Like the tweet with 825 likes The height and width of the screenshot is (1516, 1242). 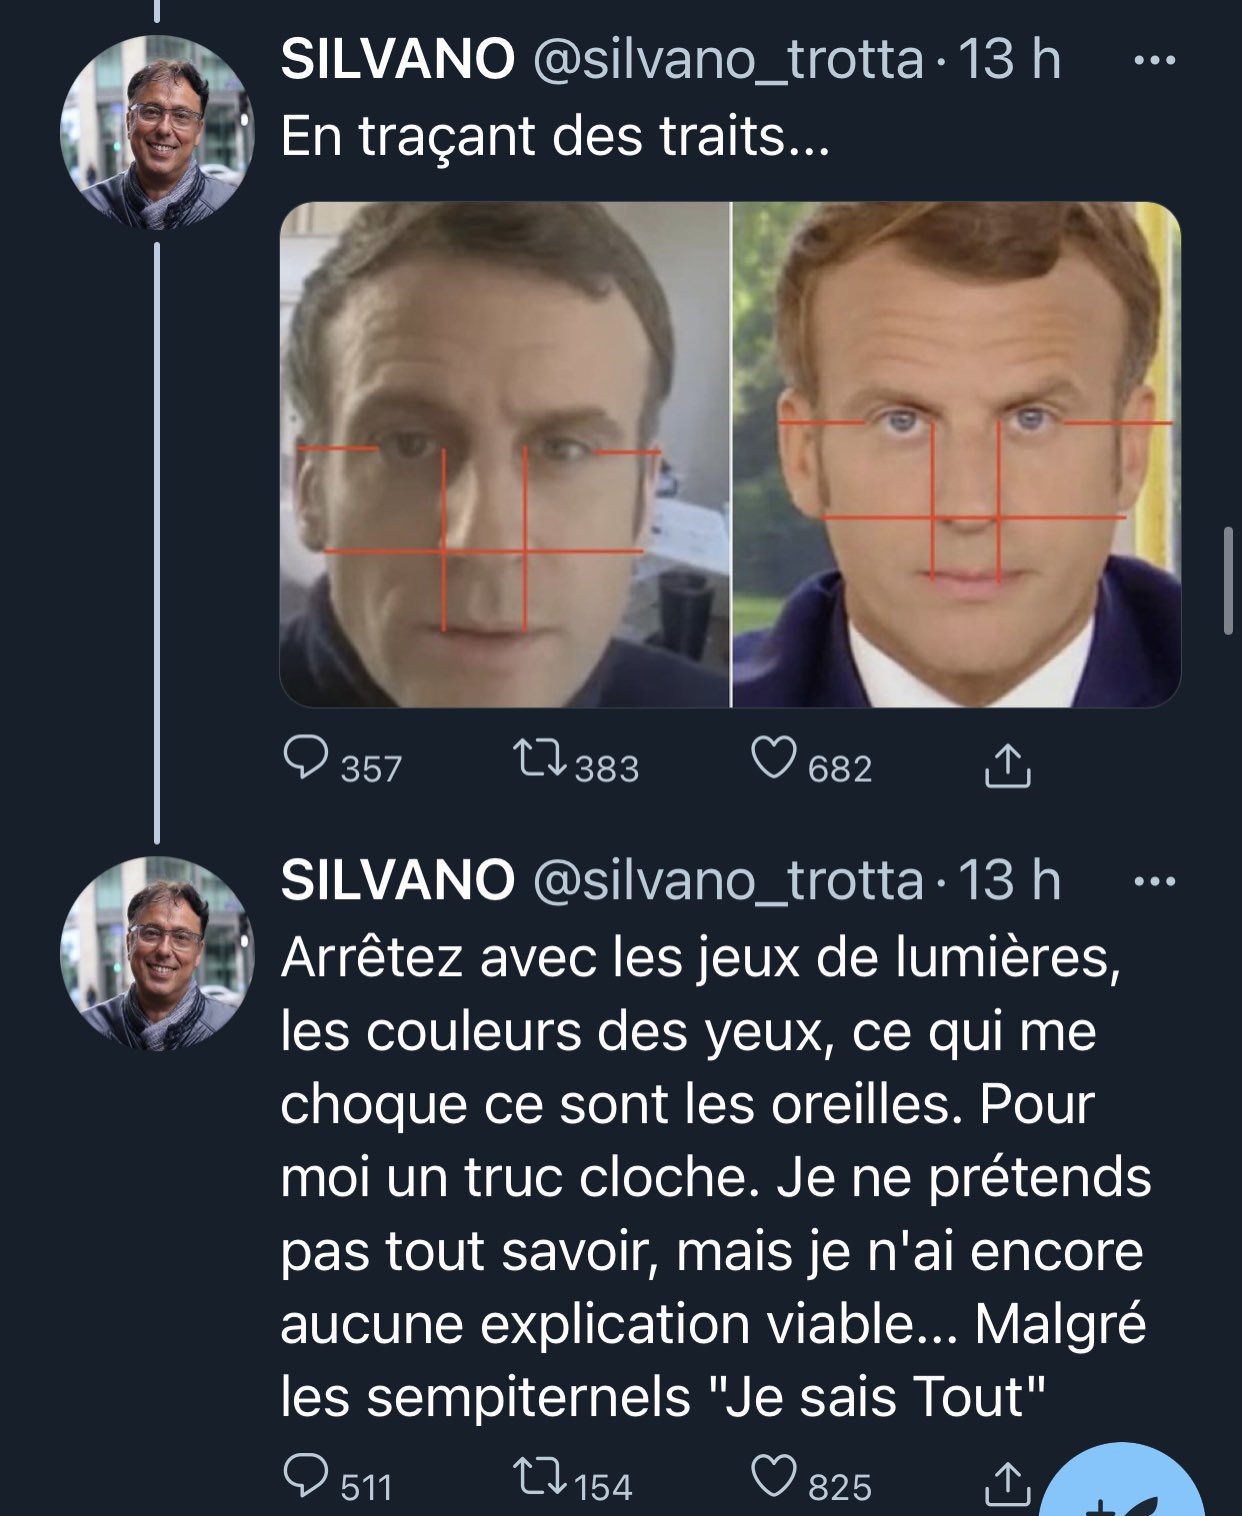pyautogui.click(x=774, y=1477)
